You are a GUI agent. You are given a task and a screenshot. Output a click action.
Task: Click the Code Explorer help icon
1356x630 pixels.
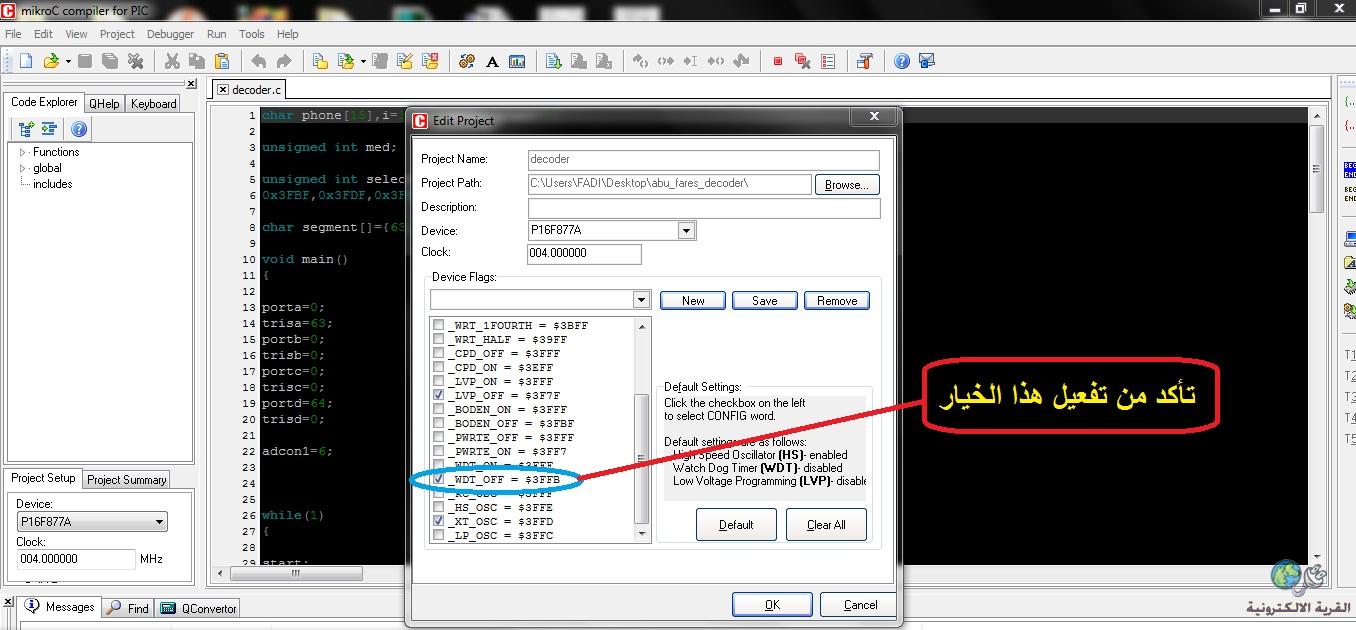click(x=79, y=129)
